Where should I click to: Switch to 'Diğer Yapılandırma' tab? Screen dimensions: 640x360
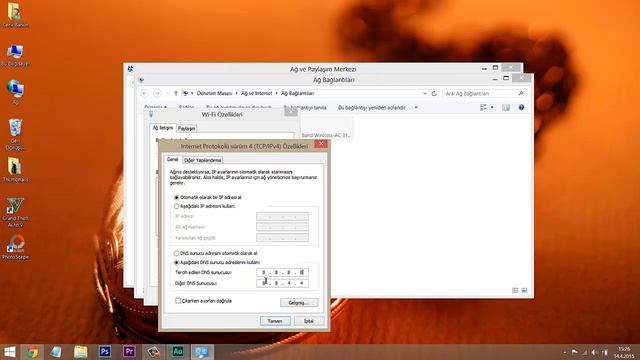click(x=202, y=160)
